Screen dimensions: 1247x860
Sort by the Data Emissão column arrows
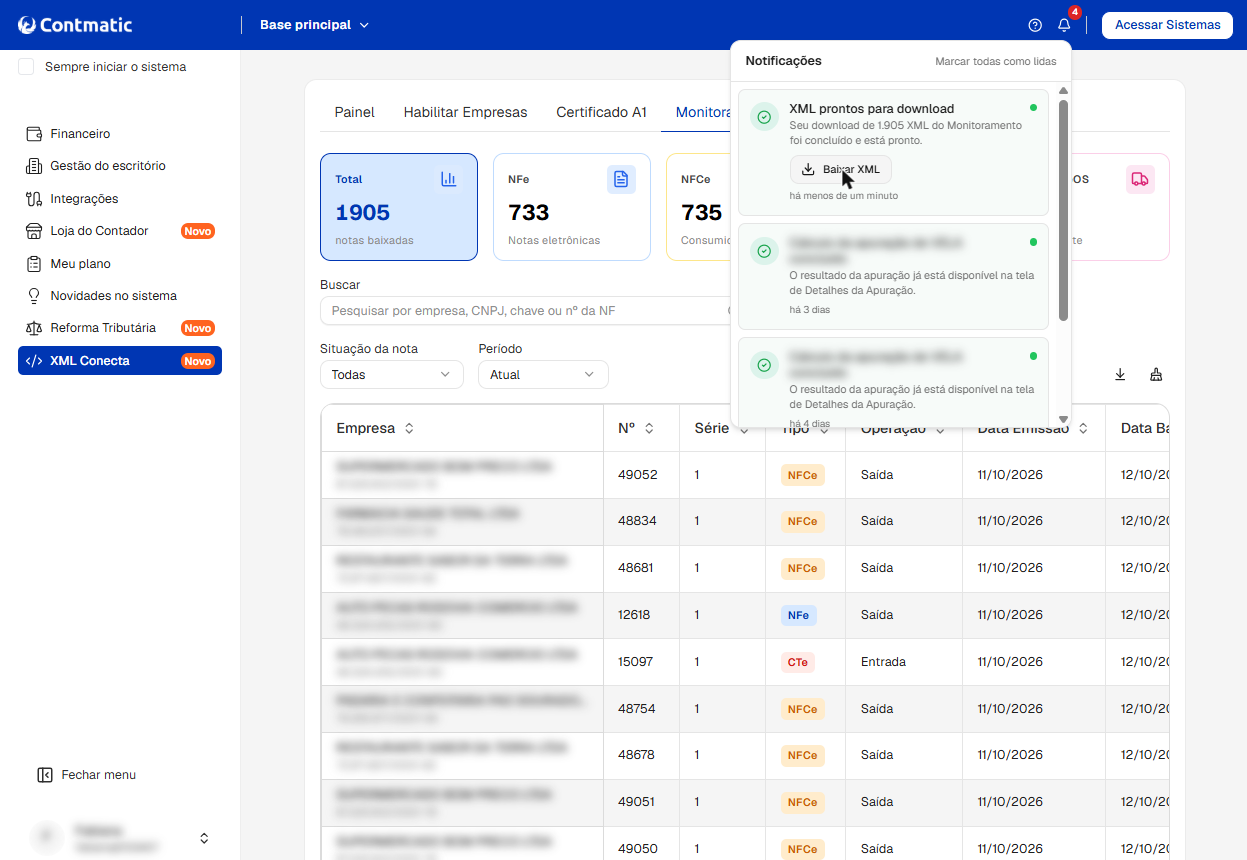pyautogui.click(x=1083, y=428)
